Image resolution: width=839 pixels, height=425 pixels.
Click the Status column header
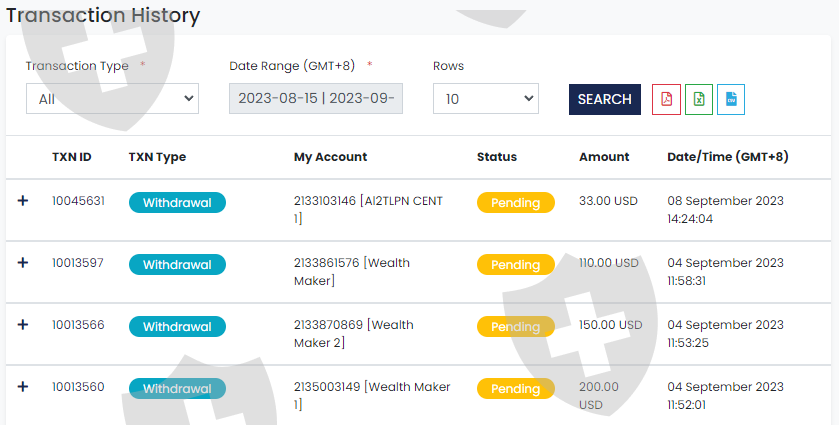[497, 157]
